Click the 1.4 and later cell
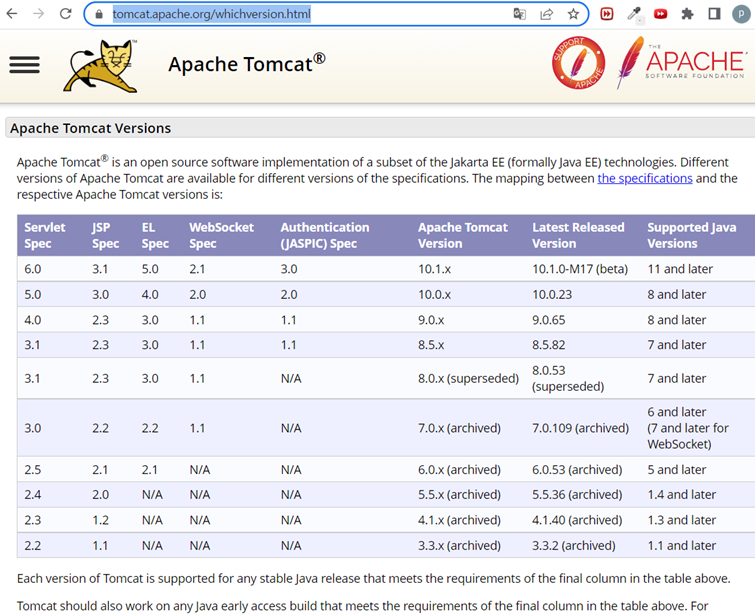 click(681, 495)
